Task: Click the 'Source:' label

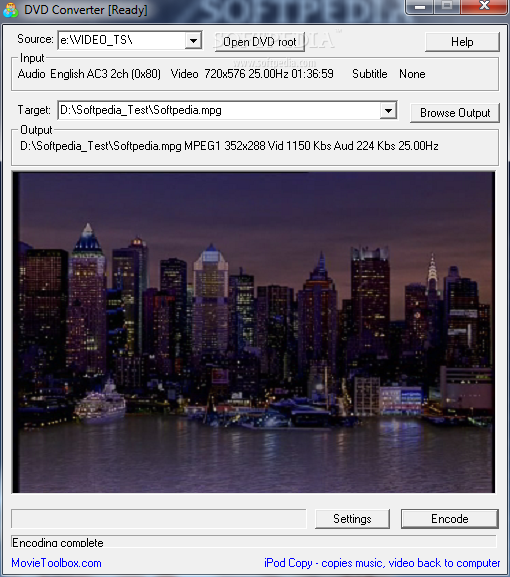Action: pos(35,39)
